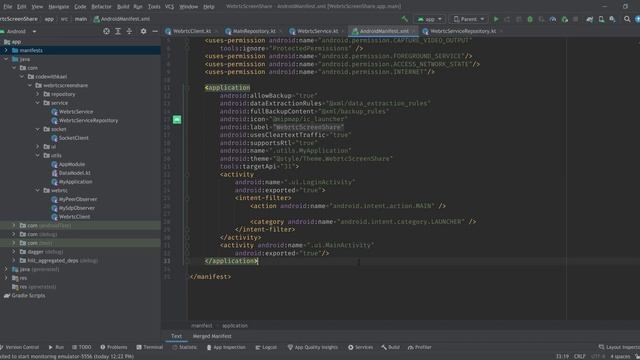Open the File menu
The height and width of the screenshot is (360, 640).
7,7
